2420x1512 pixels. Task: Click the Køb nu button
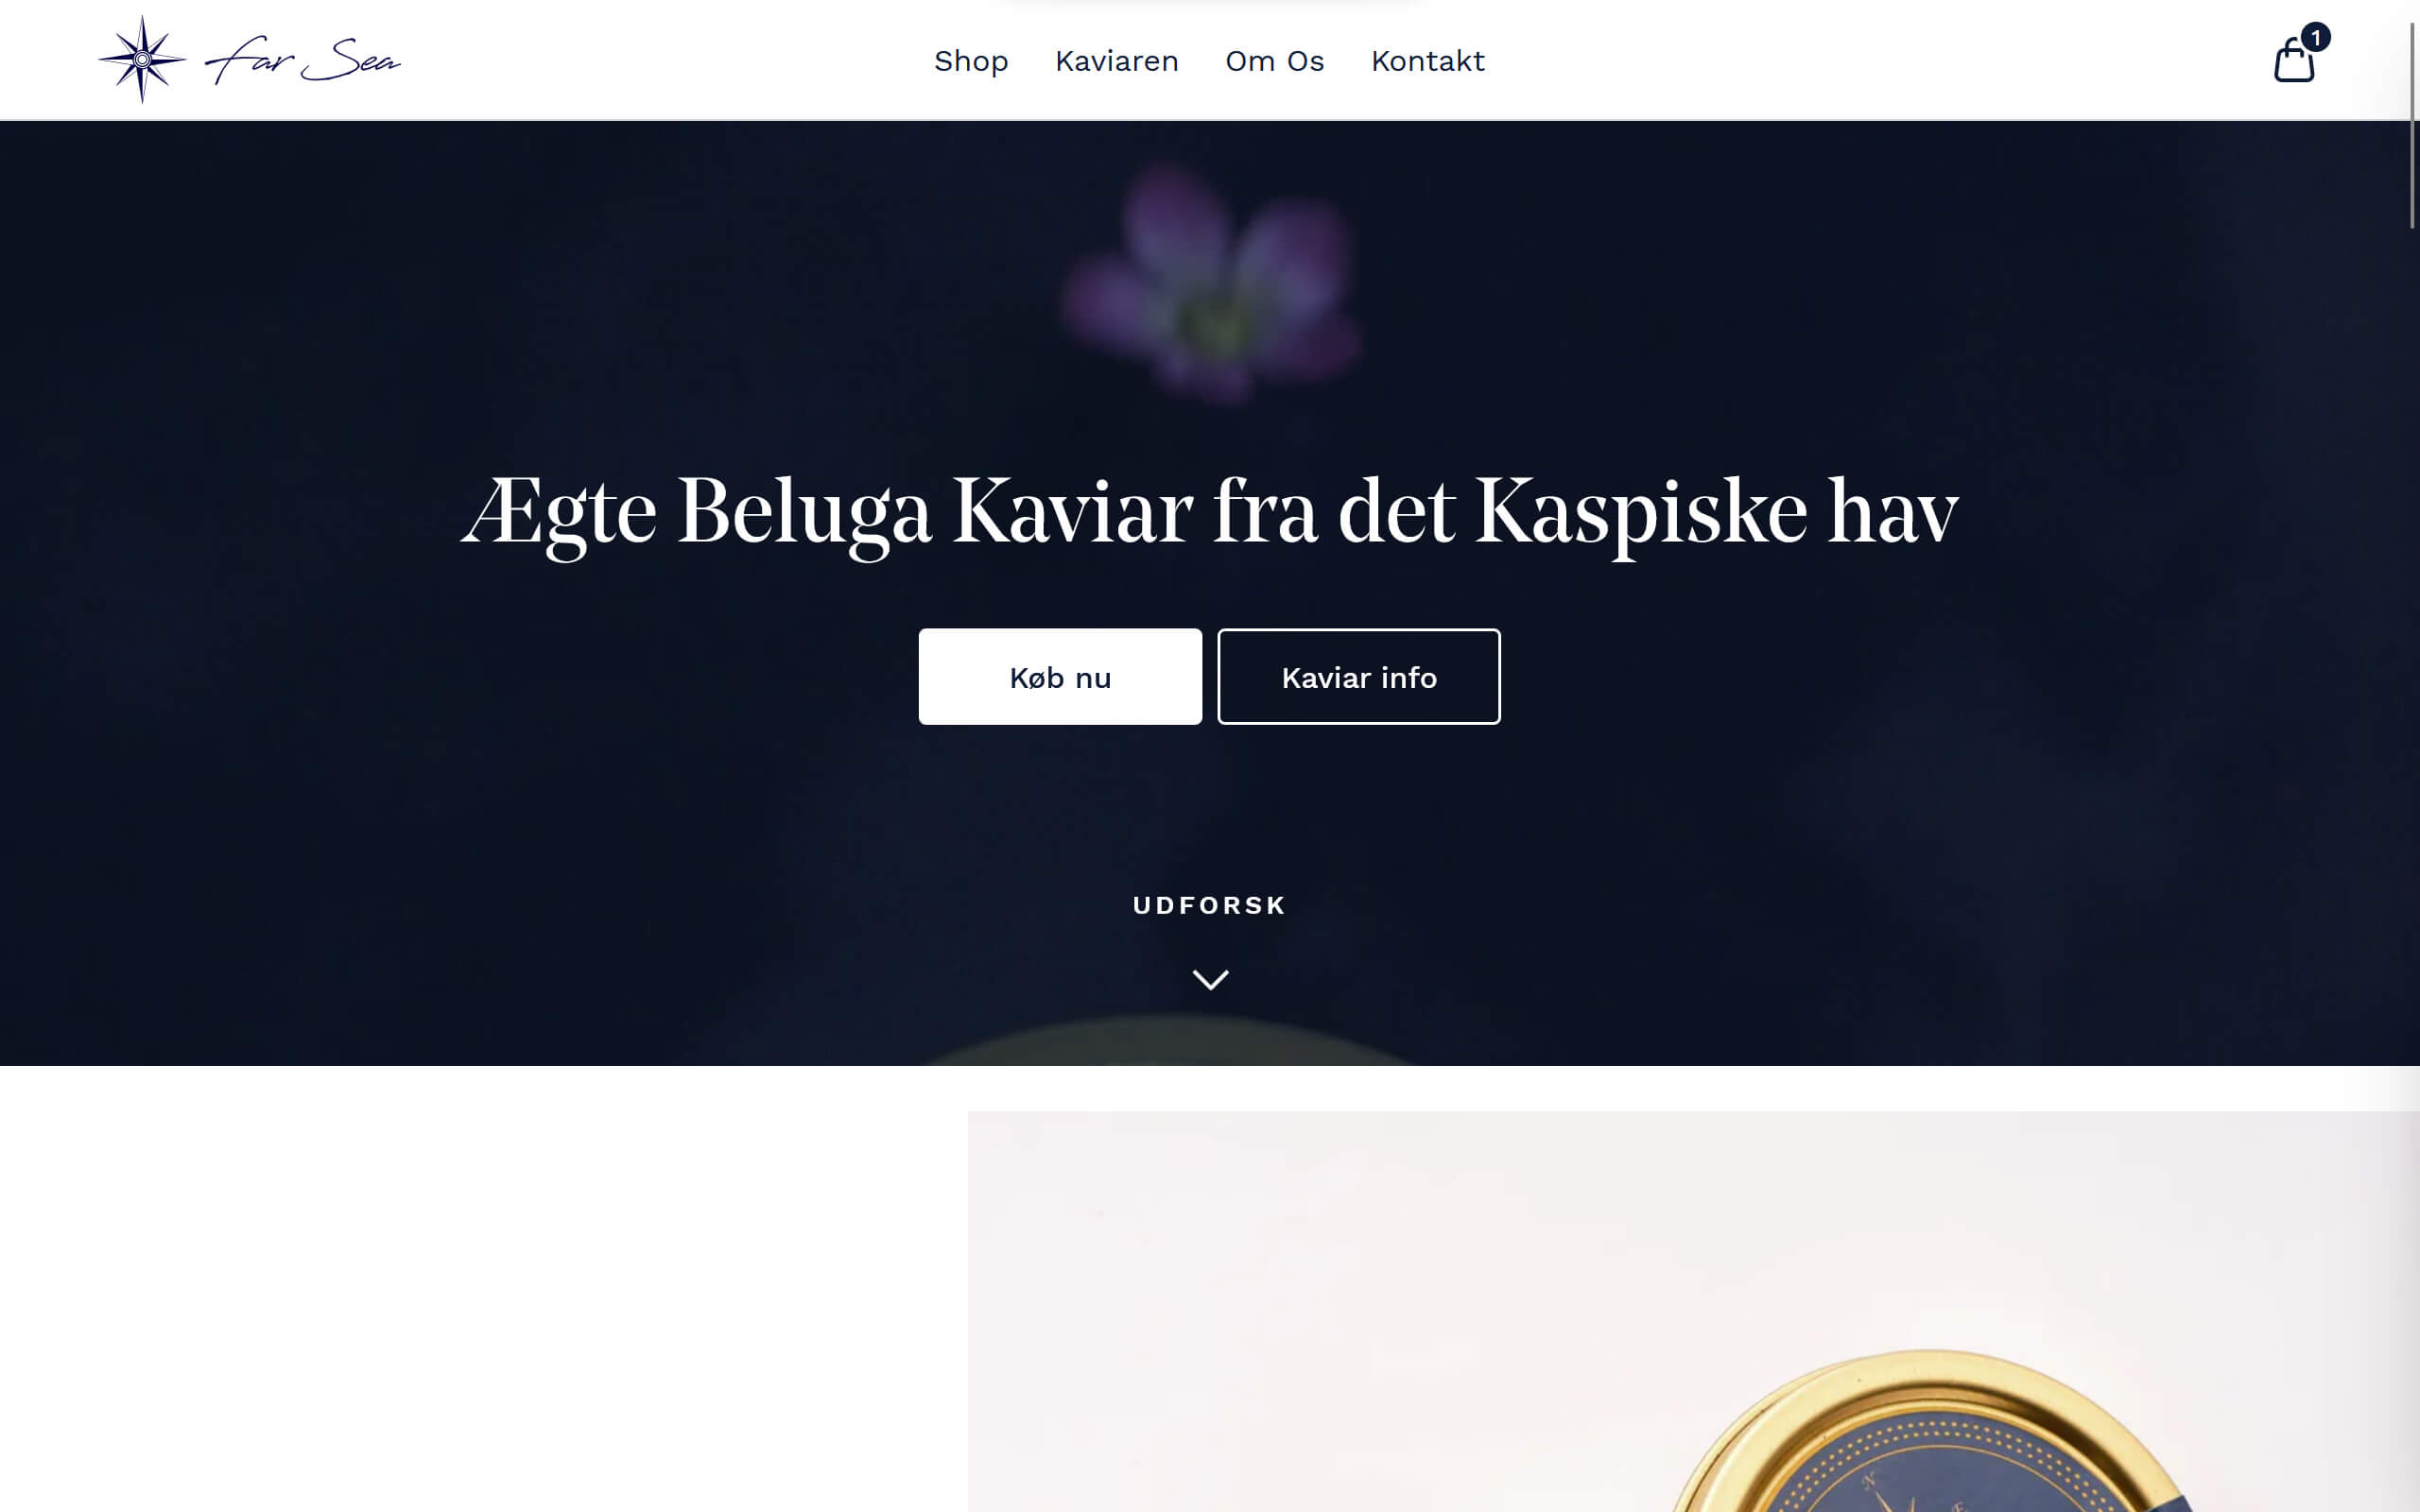coord(1060,676)
